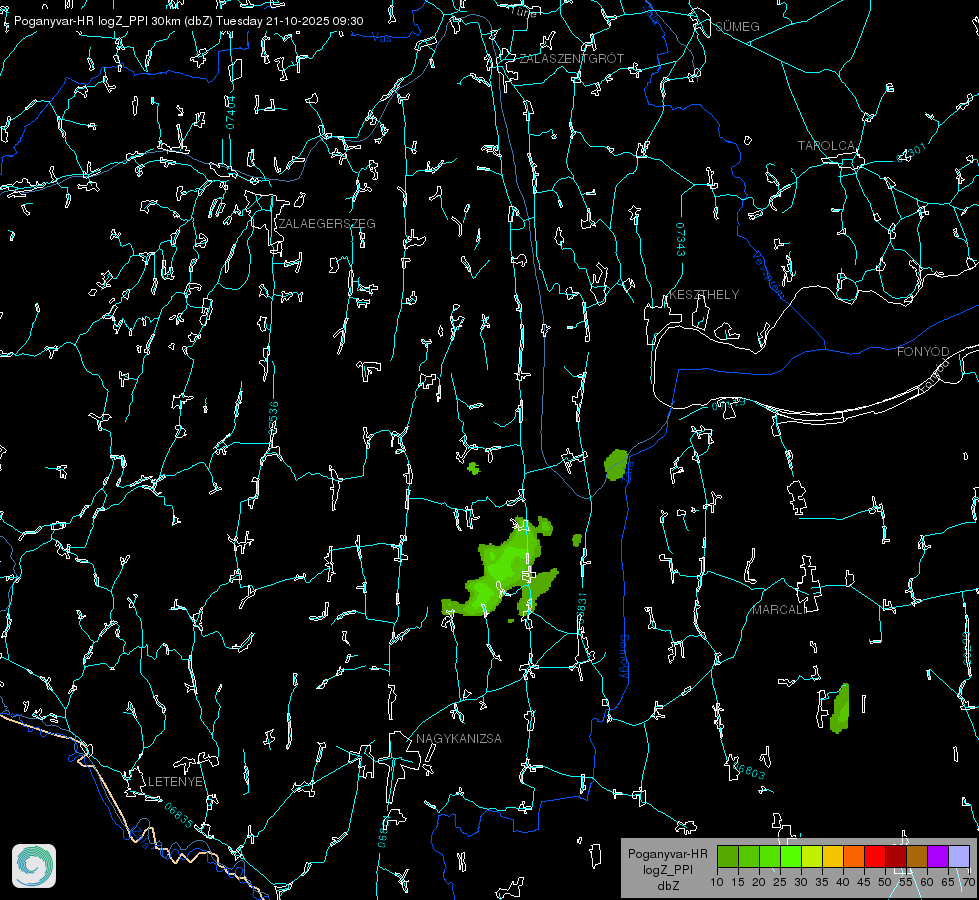Click the FONYÓD label
This screenshot has height=900, width=979.
[x=923, y=352]
